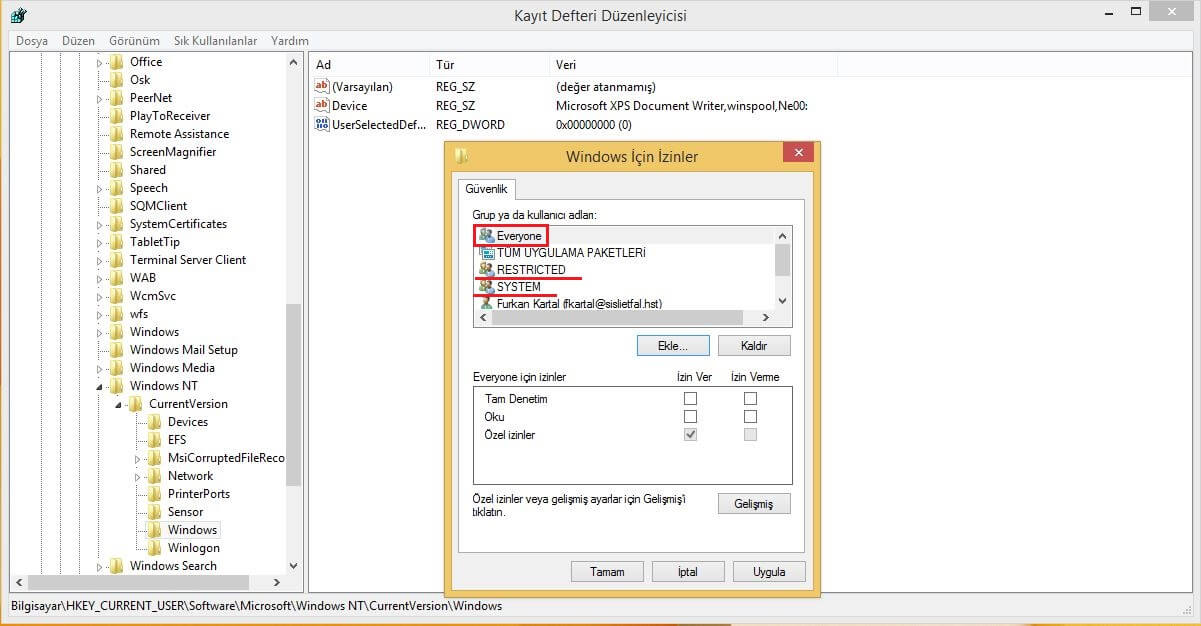The image size is (1201, 626).
Task: Click the ScreenMagnifier folder icon
Action: pos(117,152)
